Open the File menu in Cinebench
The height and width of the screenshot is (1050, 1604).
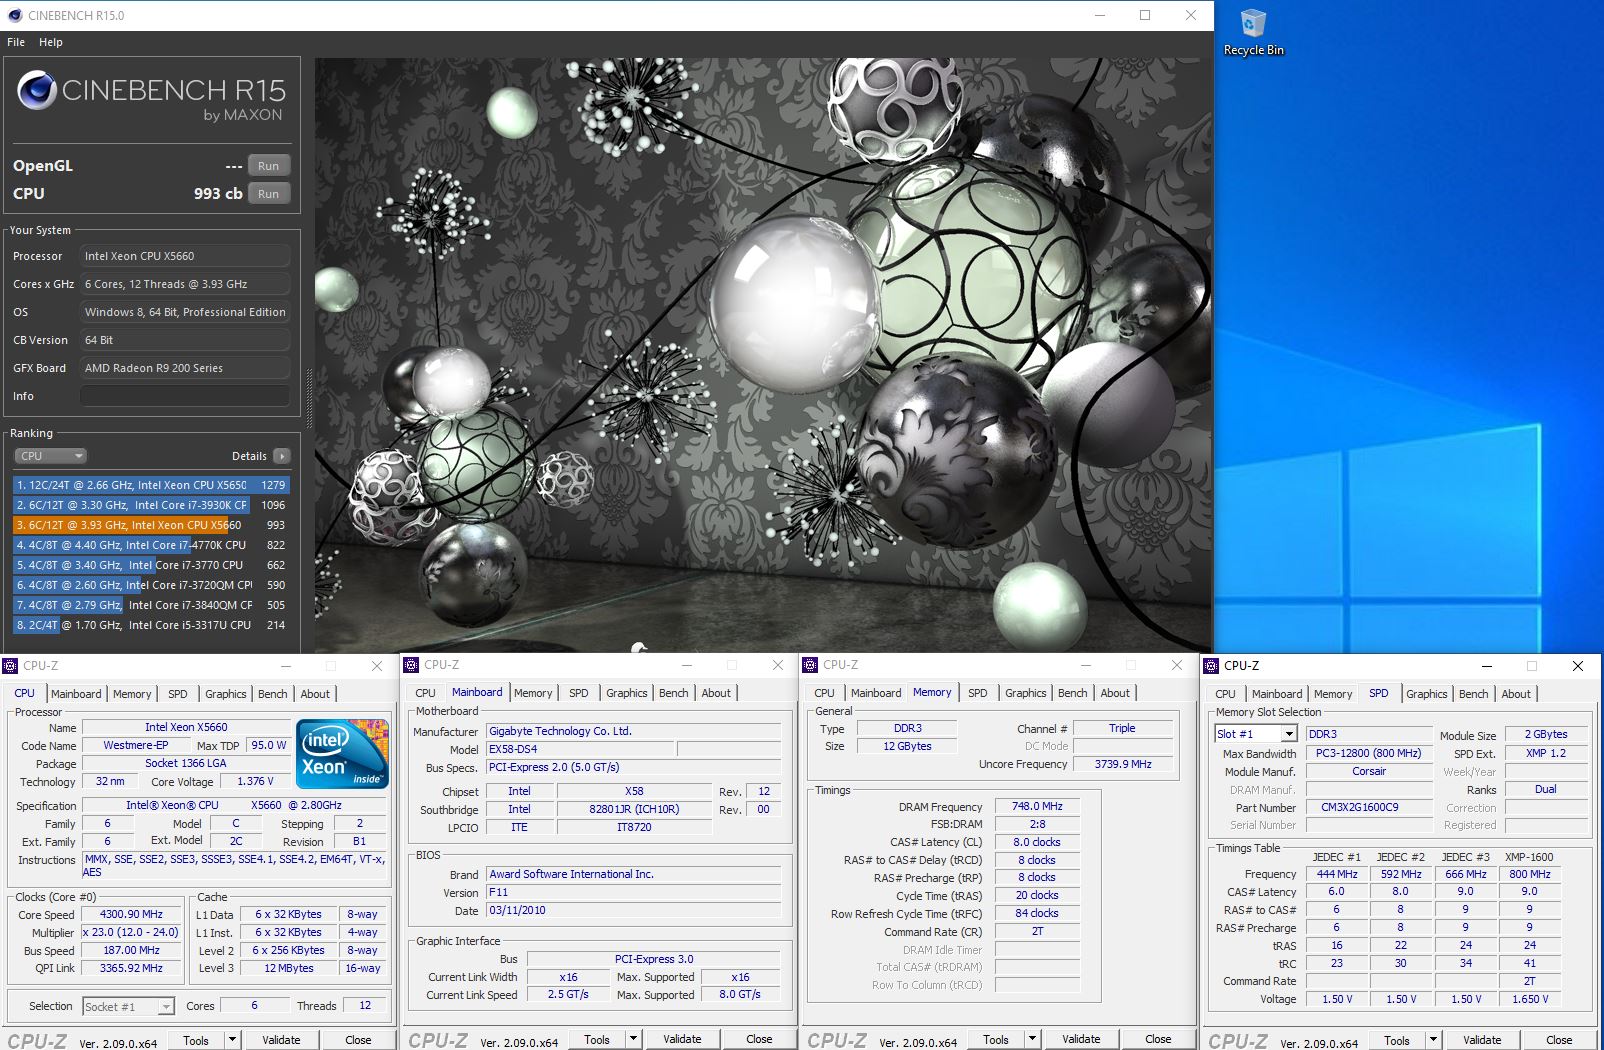pos(16,42)
